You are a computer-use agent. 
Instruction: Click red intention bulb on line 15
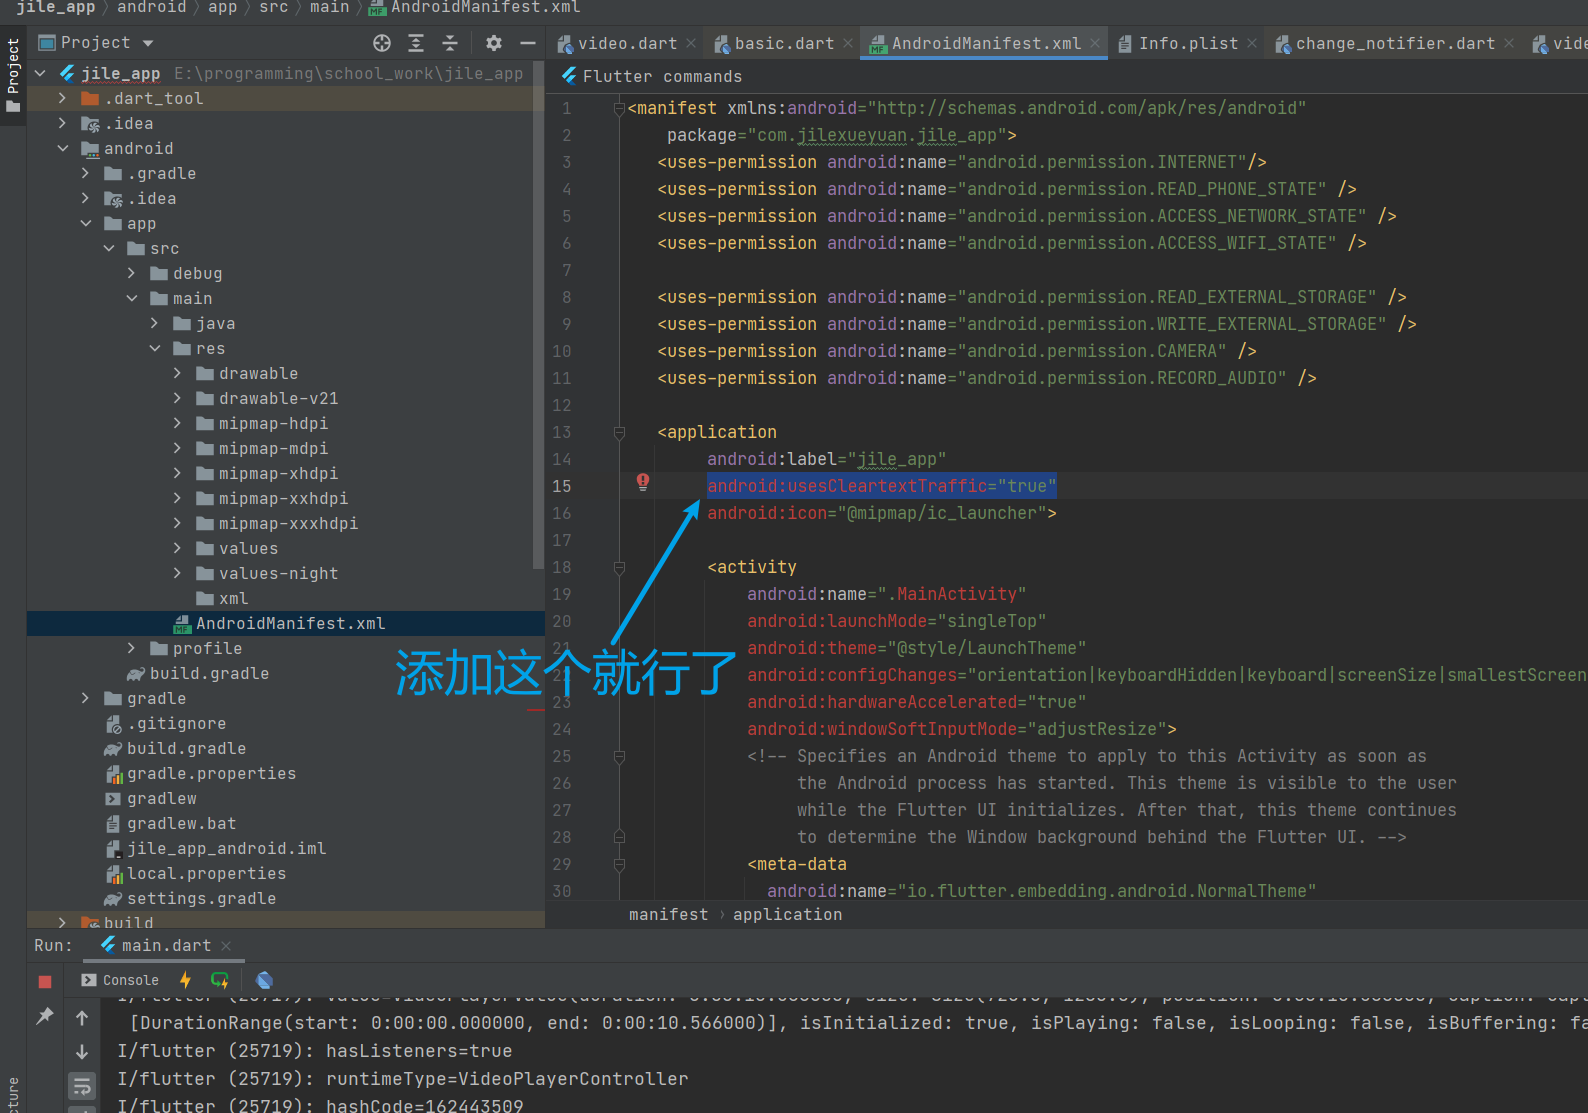tap(643, 483)
